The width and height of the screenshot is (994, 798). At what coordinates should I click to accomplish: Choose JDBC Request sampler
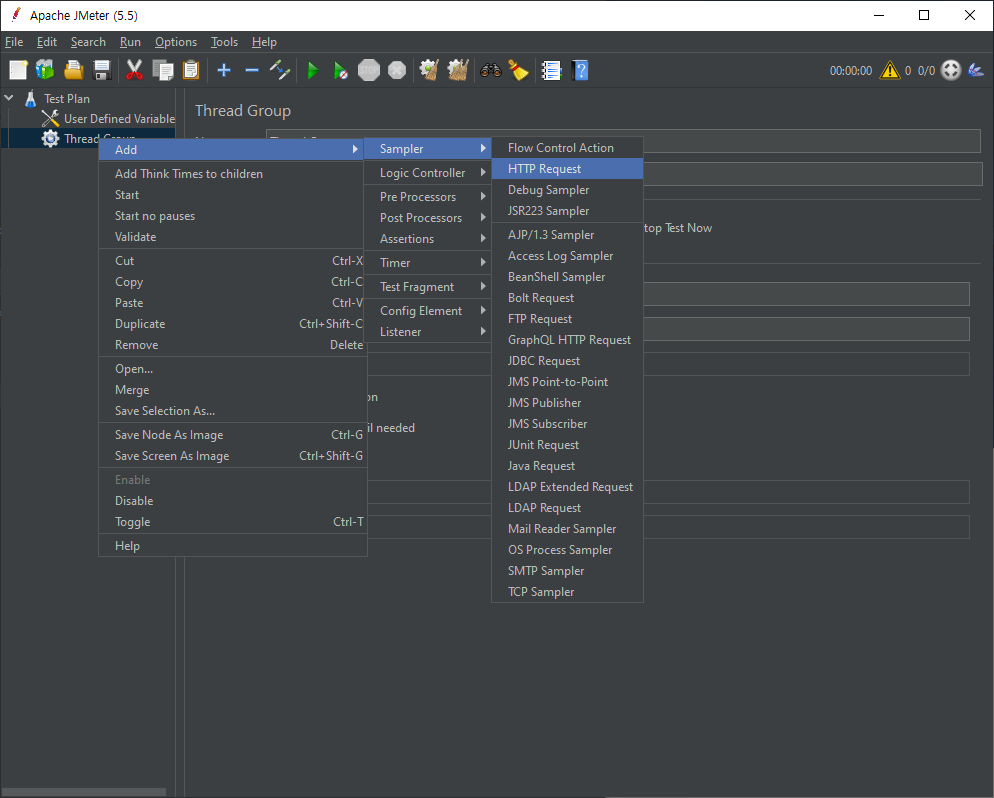[x=567, y=361]
